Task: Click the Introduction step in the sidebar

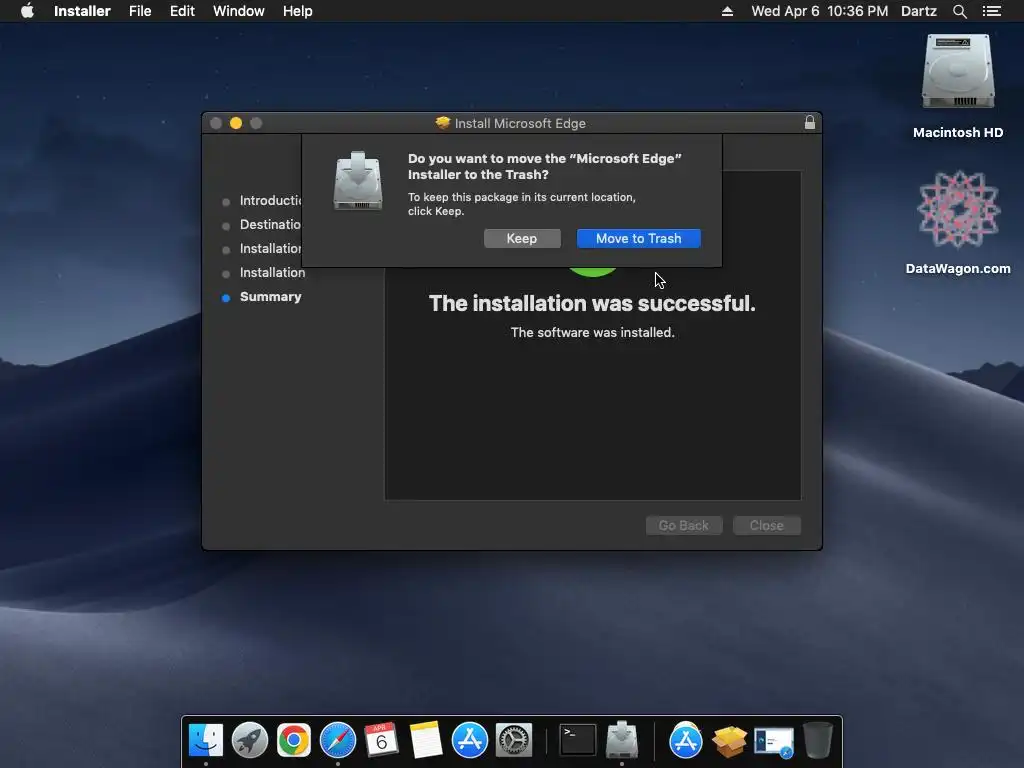Action: 270,200
